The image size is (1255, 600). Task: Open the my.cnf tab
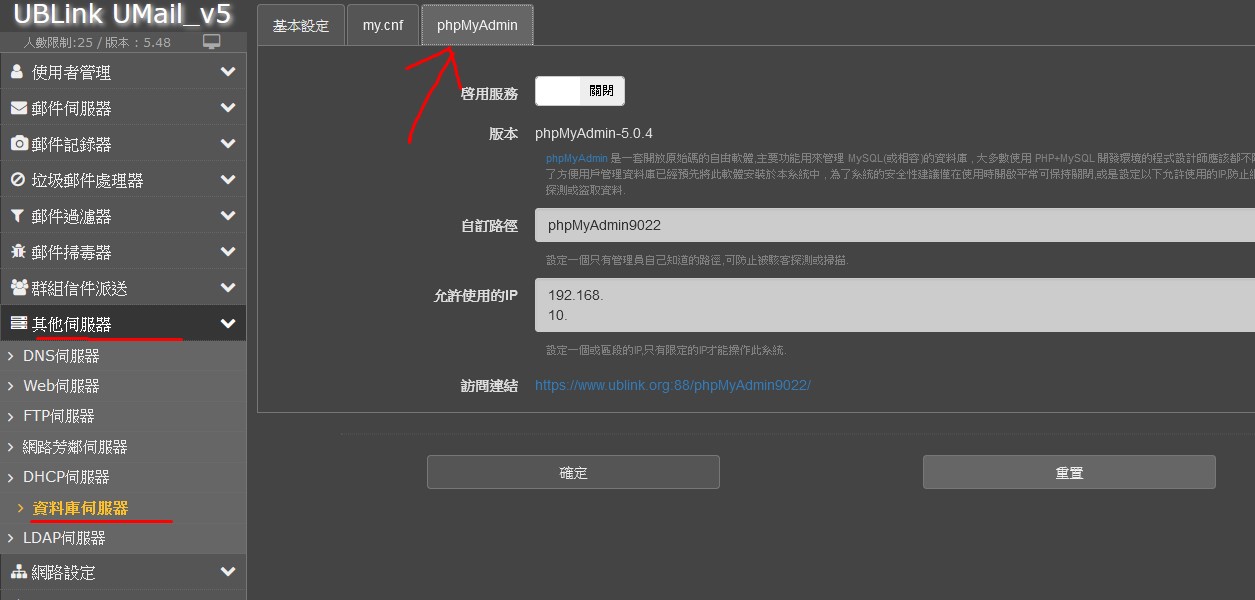(383, 26)
